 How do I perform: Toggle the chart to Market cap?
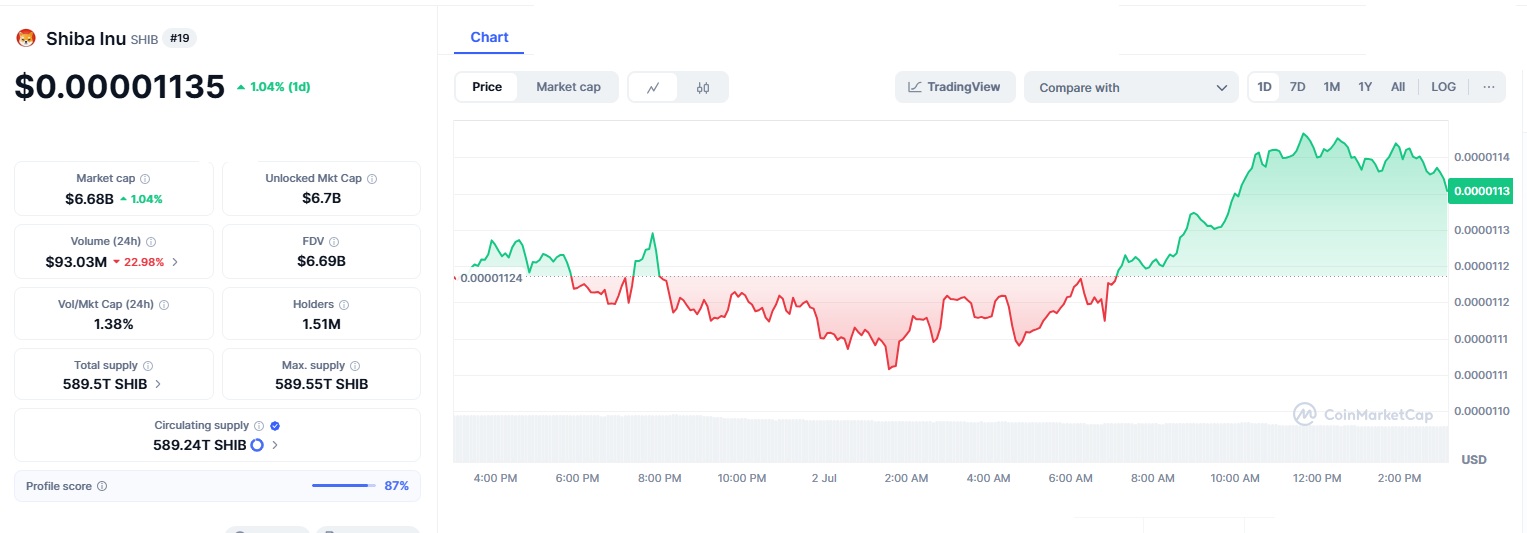[x=568, y=87]
